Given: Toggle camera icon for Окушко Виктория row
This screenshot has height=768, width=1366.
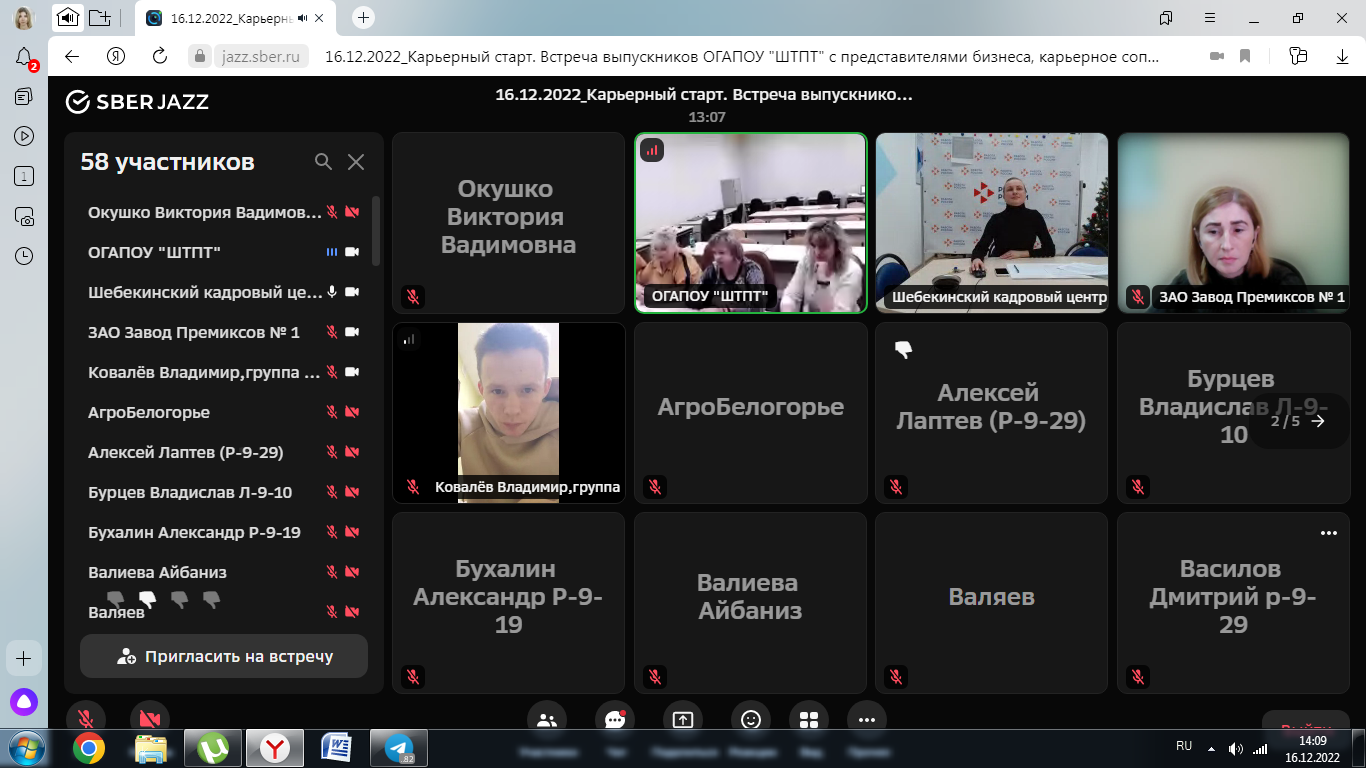Looking at the screenshot, I should click(352, 212).
